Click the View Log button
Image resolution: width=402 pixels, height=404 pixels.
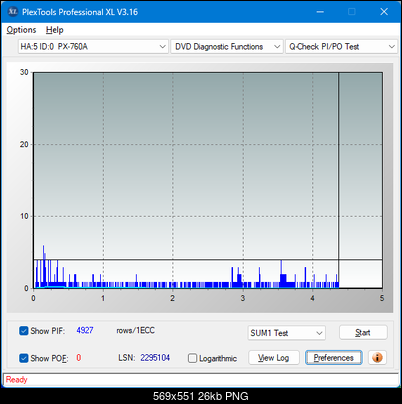pos(274,358)
